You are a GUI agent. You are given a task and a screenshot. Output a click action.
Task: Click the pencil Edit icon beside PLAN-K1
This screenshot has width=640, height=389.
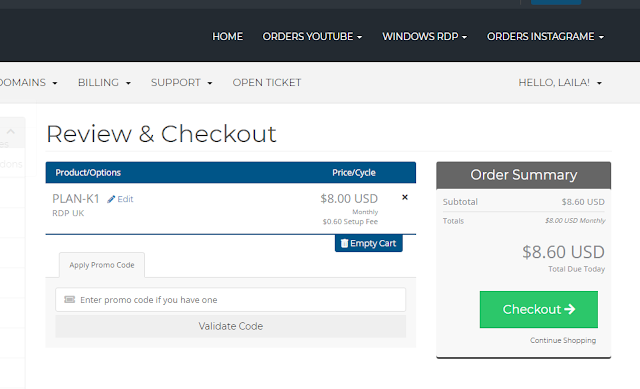coord(111,199)
